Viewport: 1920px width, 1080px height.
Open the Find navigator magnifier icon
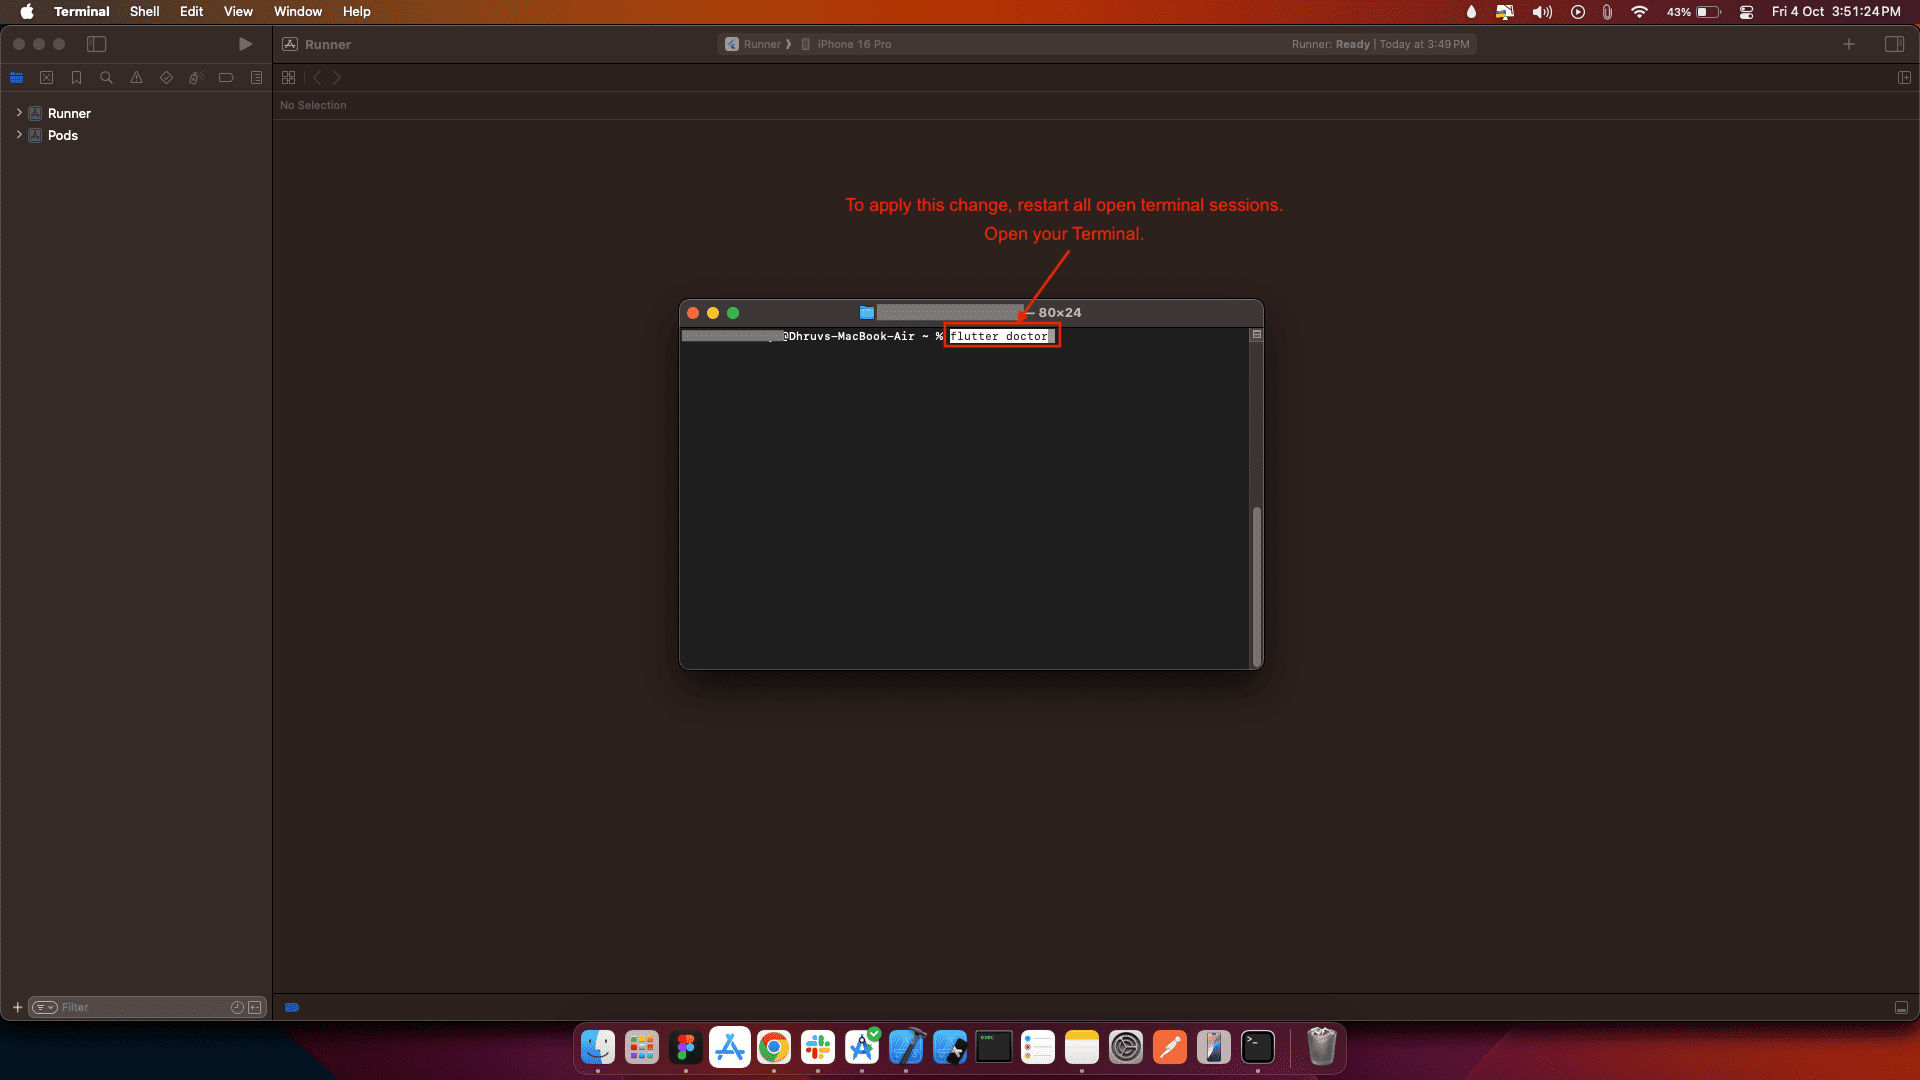click(106, 78)
